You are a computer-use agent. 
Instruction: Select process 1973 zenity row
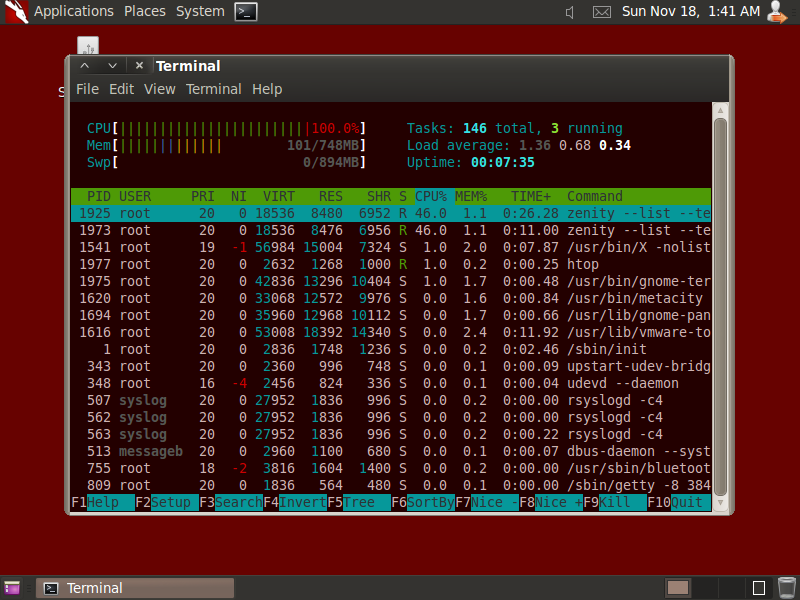(391, 230)
